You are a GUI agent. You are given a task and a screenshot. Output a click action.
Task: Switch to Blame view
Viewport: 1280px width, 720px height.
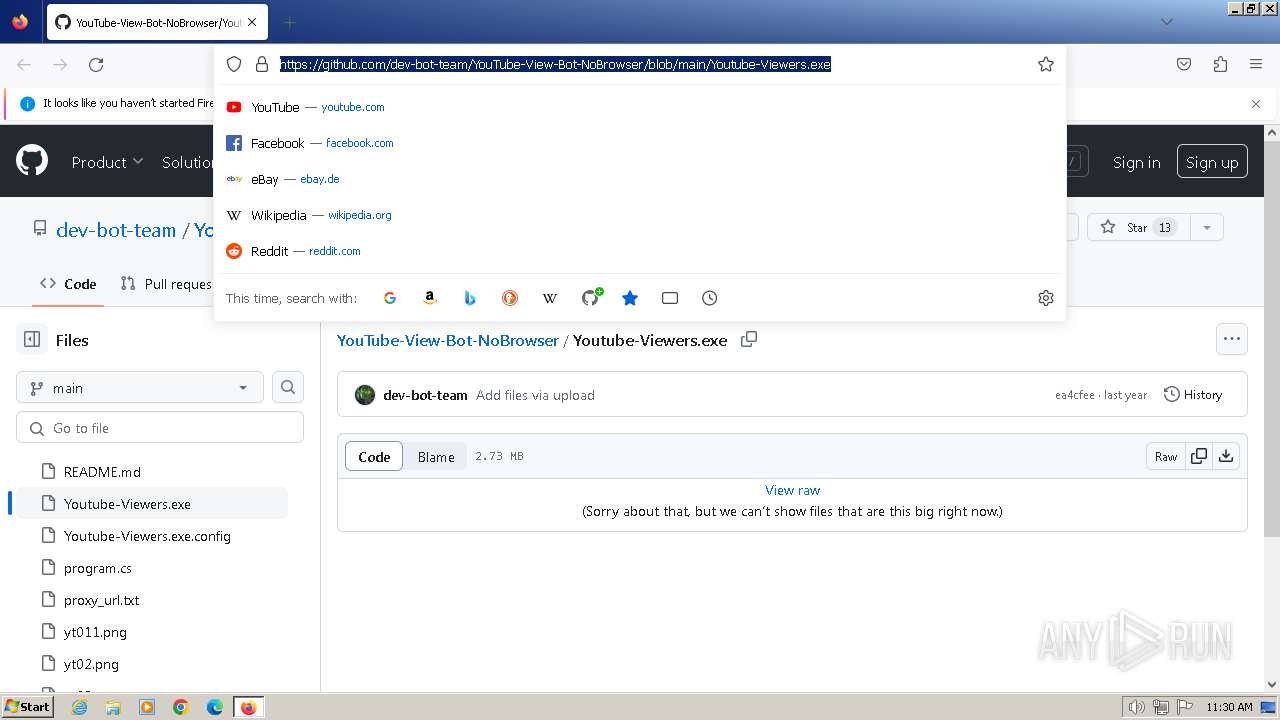click(436, 457)
